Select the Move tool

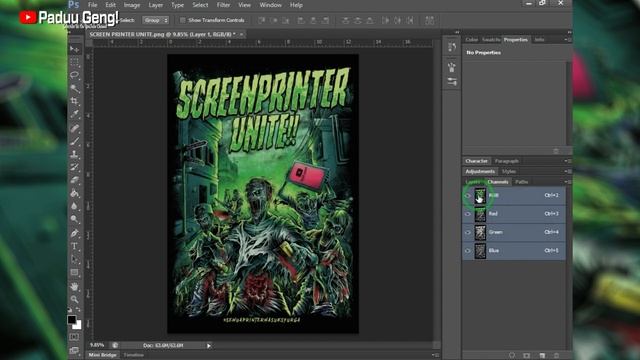[74, 49]
